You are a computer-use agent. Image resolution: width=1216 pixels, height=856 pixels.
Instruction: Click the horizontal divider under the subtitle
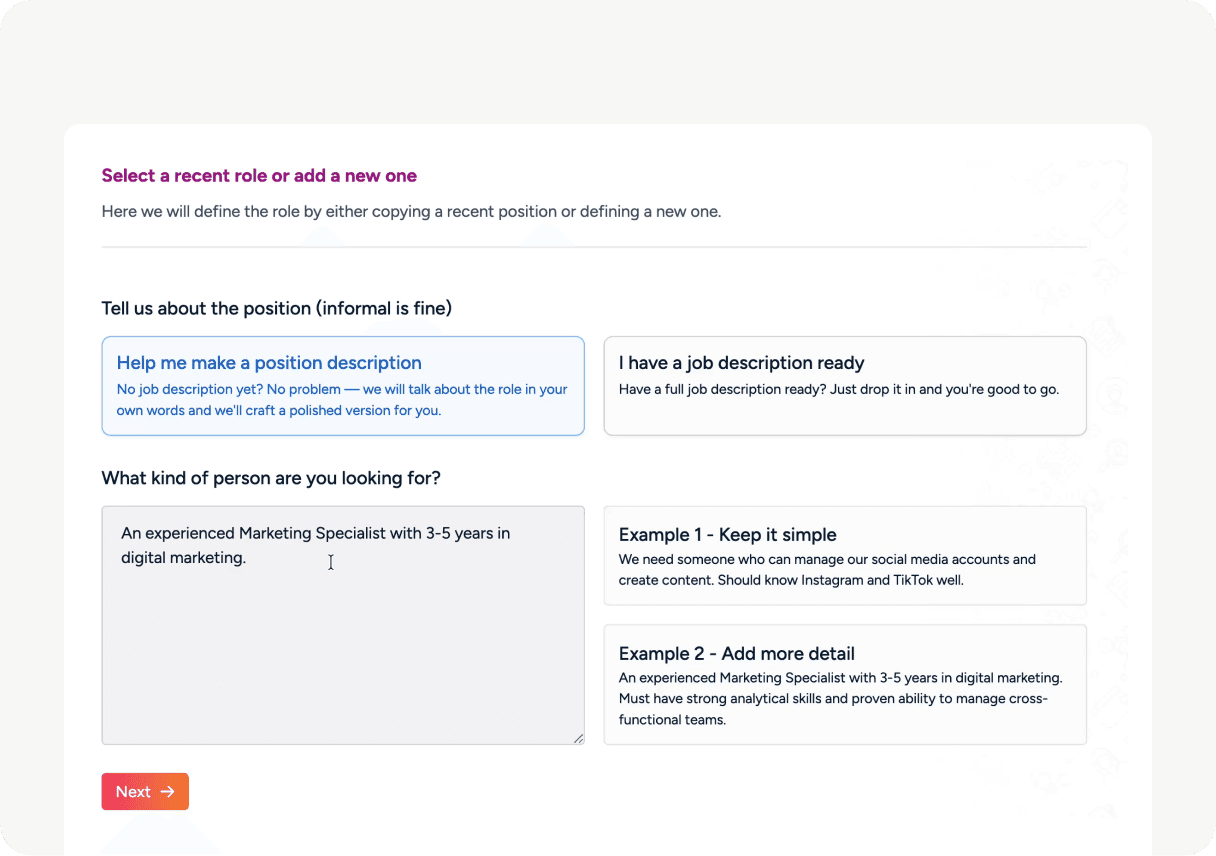[x=593, y=247]
